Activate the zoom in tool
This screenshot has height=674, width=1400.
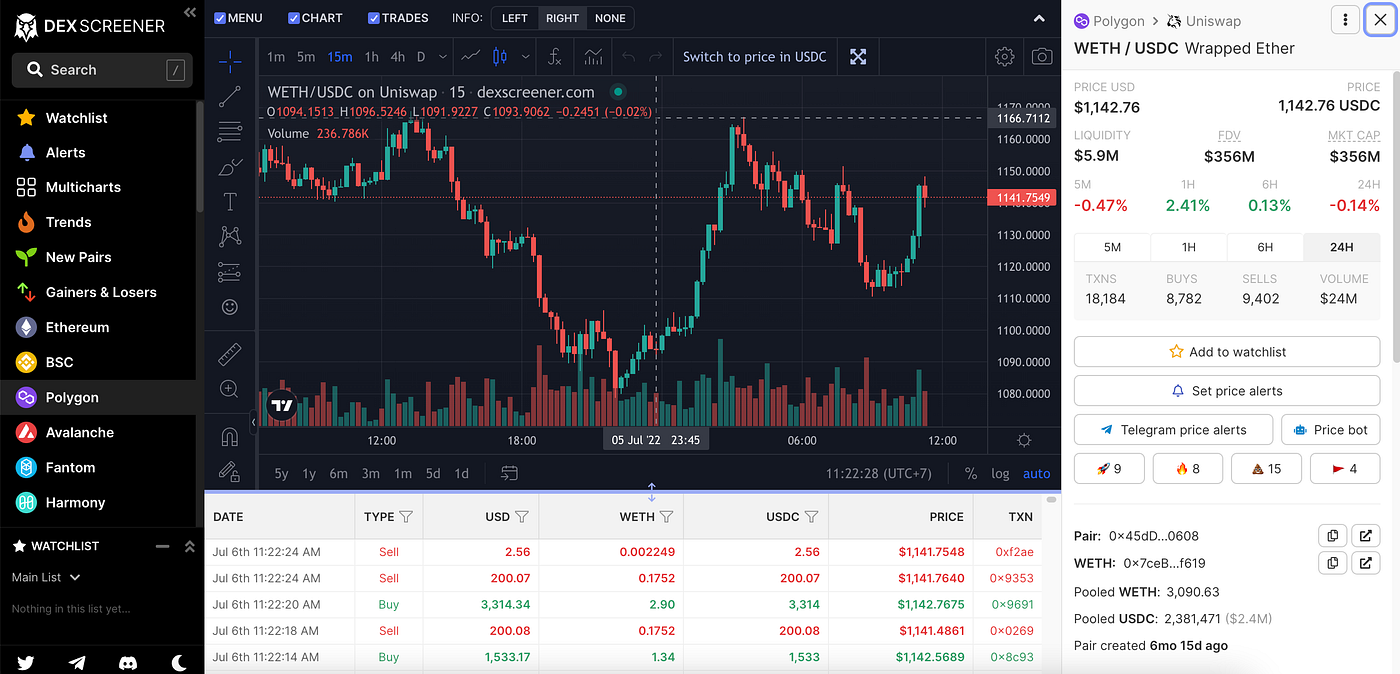pos(230,389)
